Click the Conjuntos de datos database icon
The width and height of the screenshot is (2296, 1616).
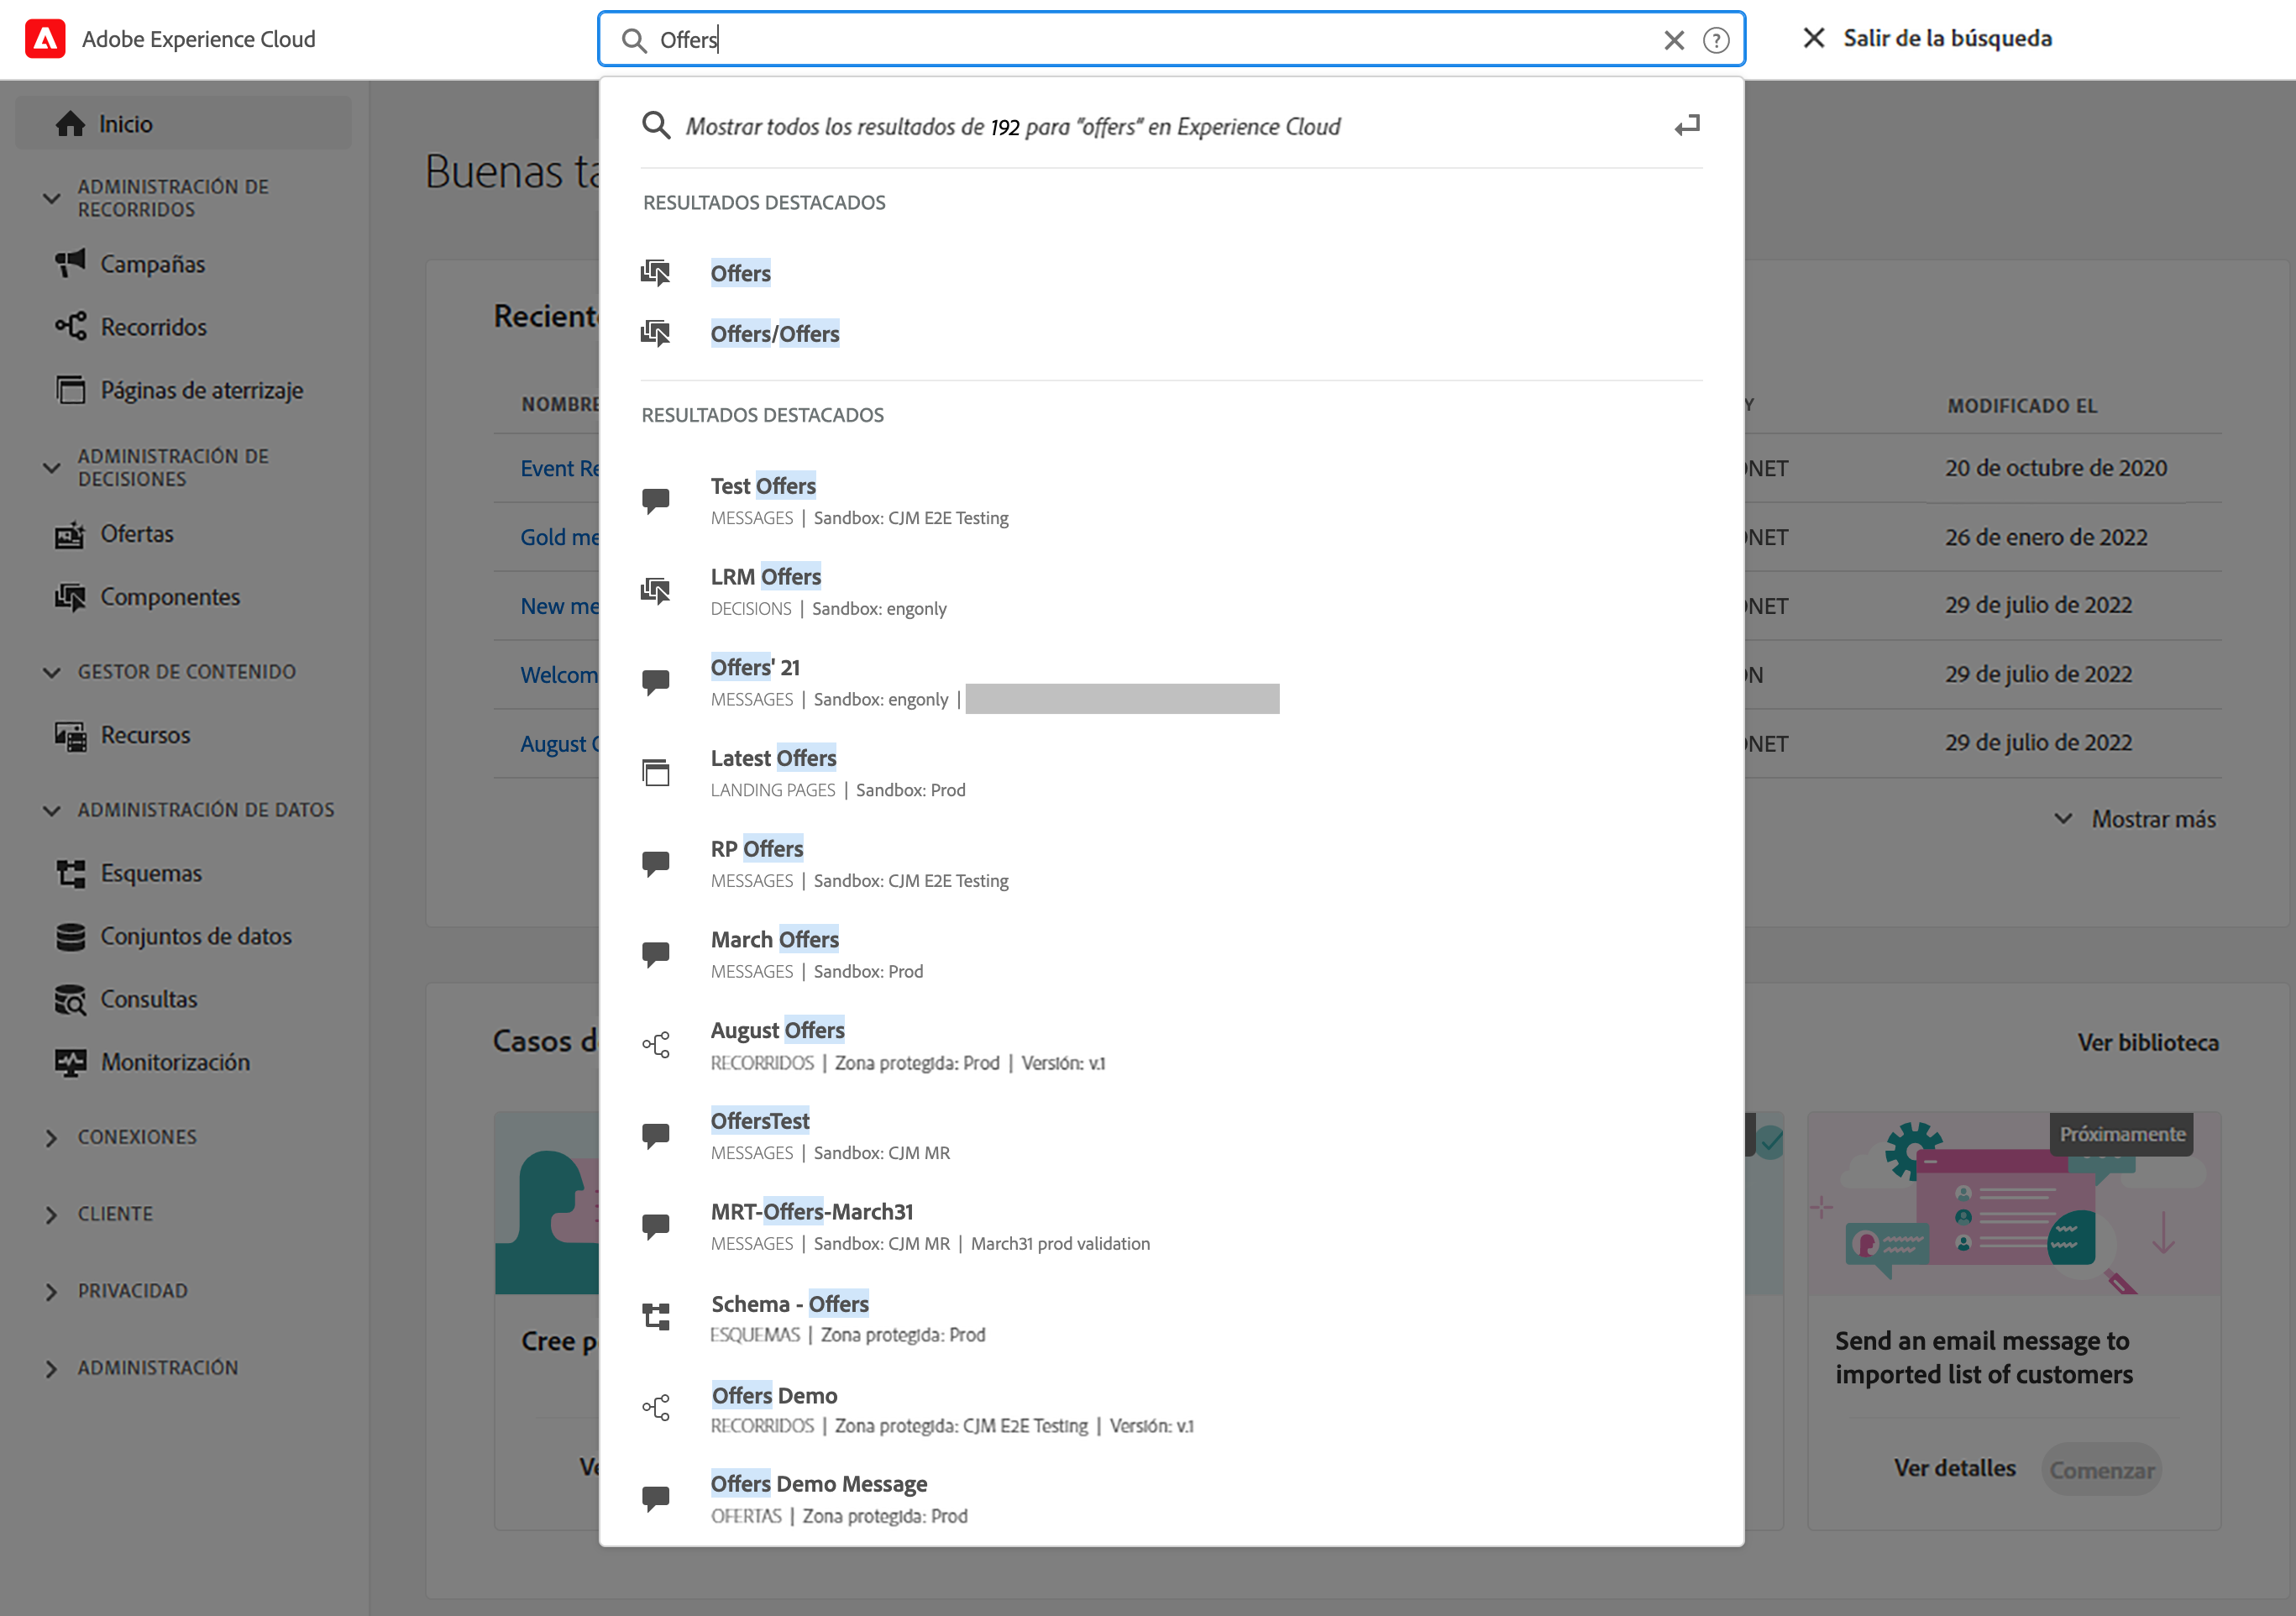pyautogui.click(x=70, y=936)
